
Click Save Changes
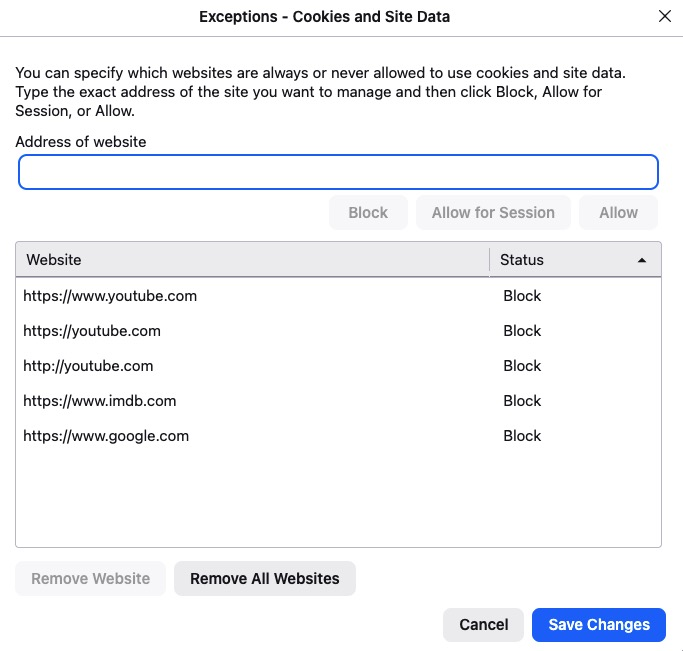pyautogui.click(x=599, y=625)
